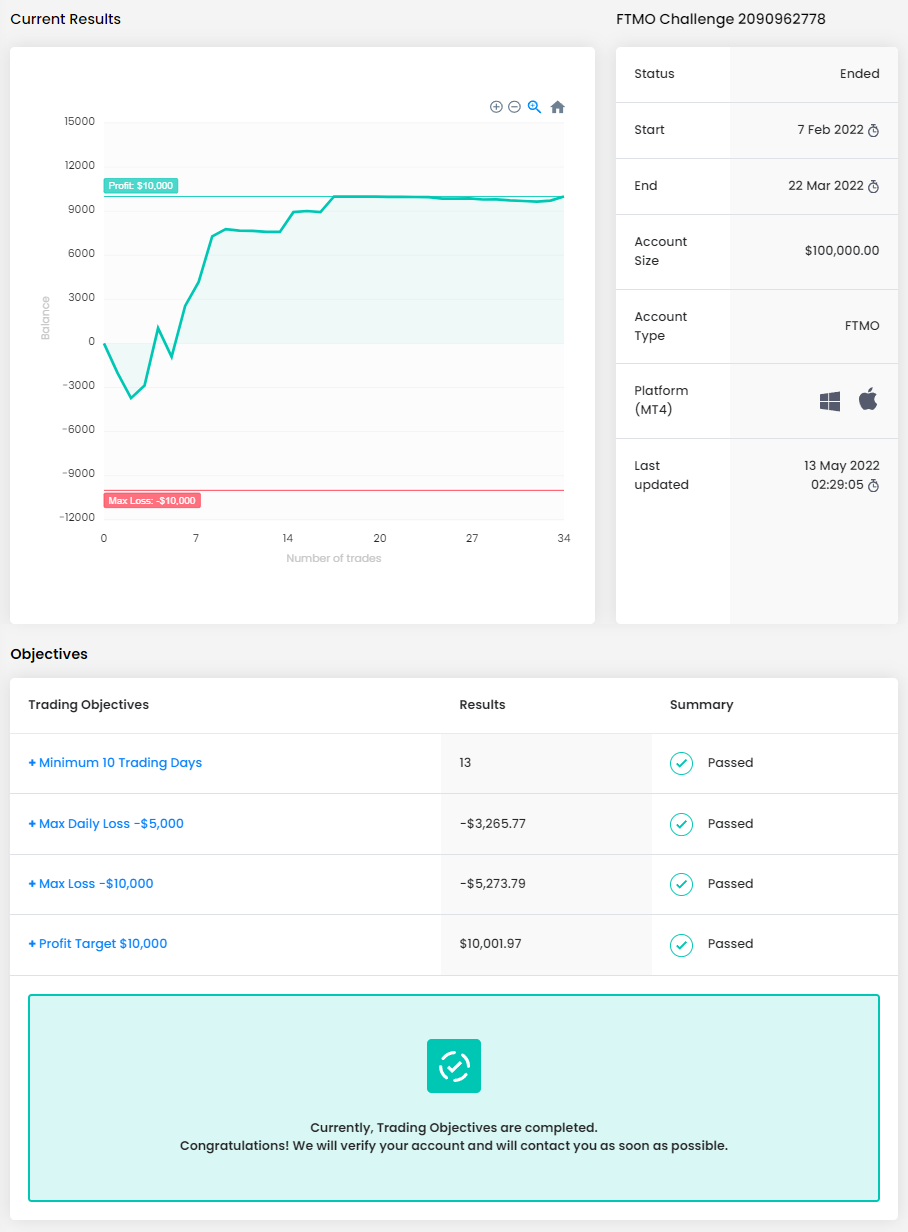
Task: Click the Apple platform icon
Action: (868, 400)
